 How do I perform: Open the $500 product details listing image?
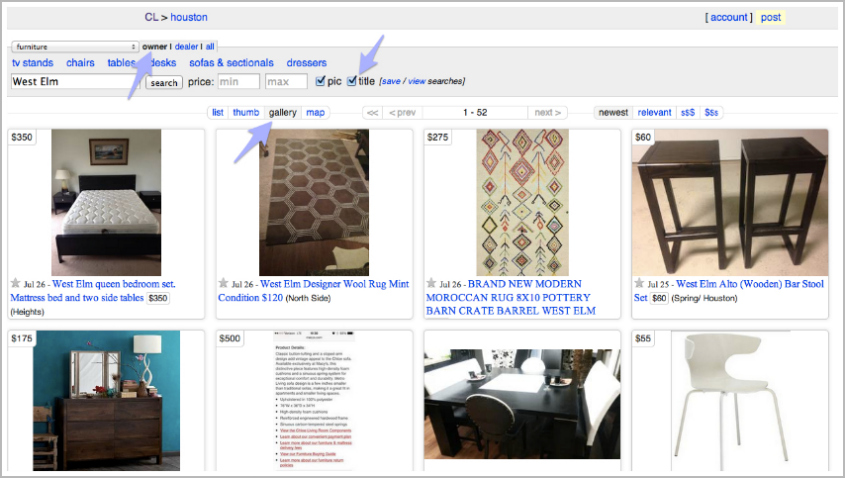coord(314,401)
